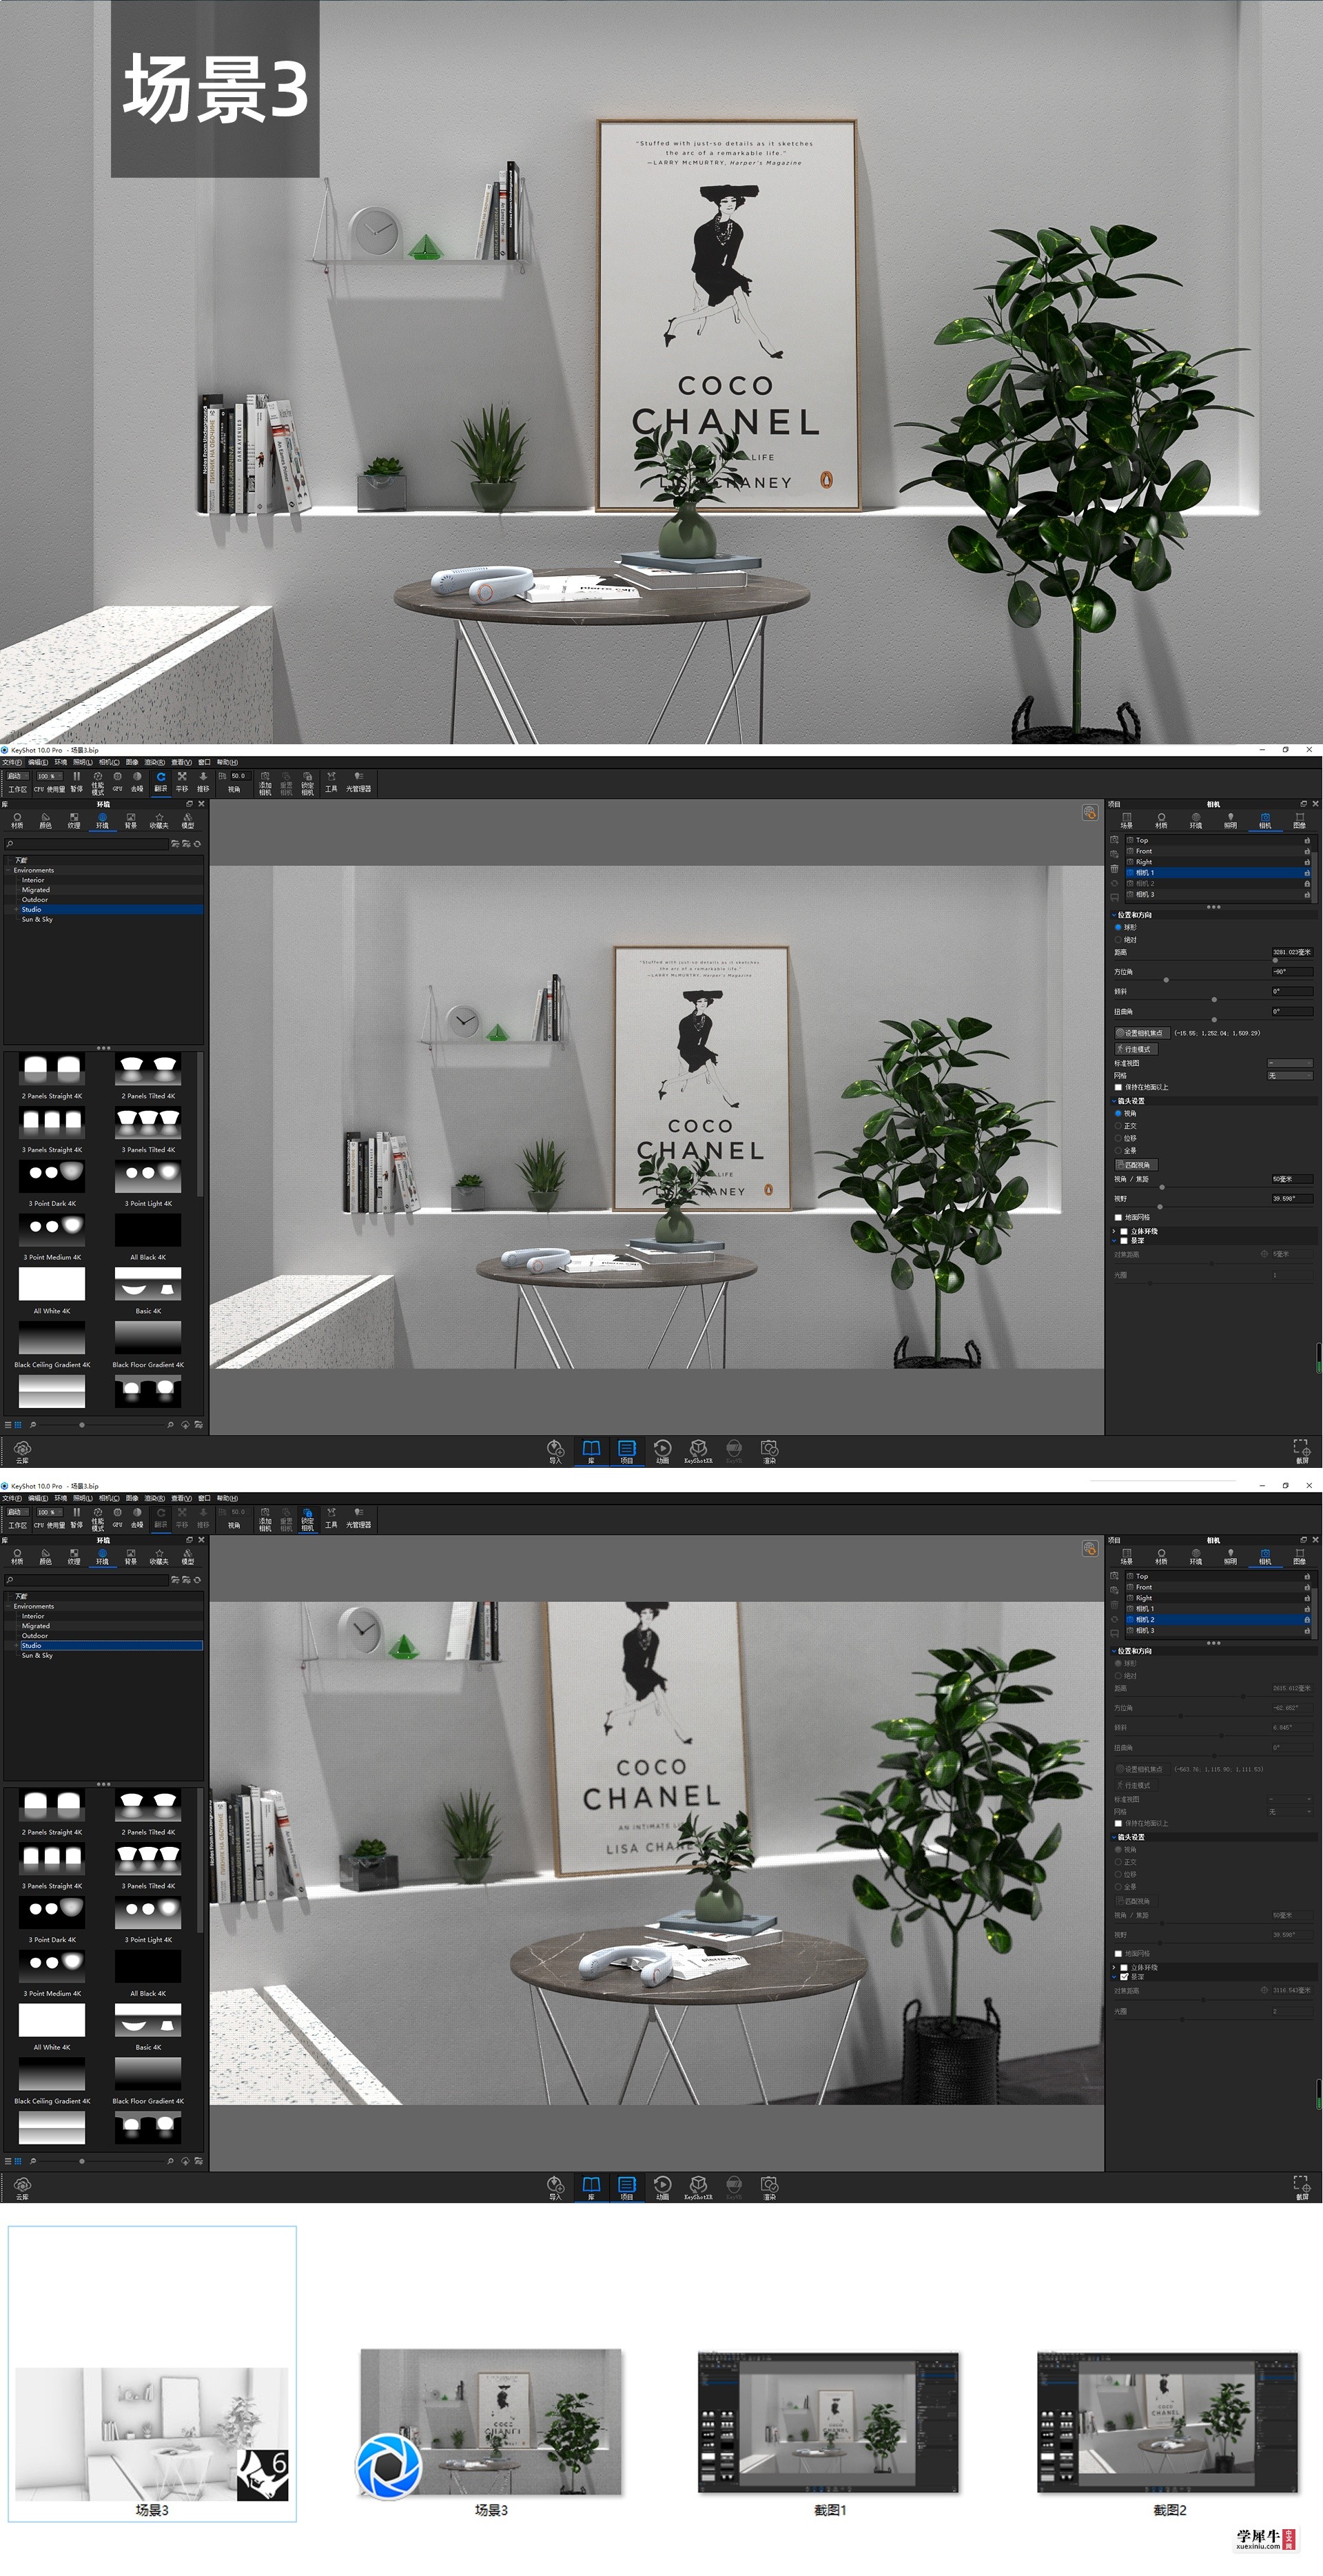Adjust Azimuth (方位角) slider in upper window

1166,980
